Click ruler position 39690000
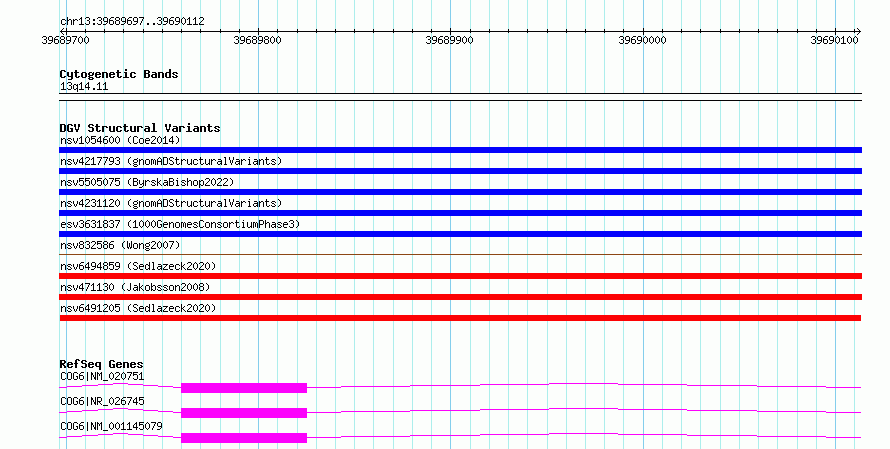The image size is (890, 449). click(643, 40)
